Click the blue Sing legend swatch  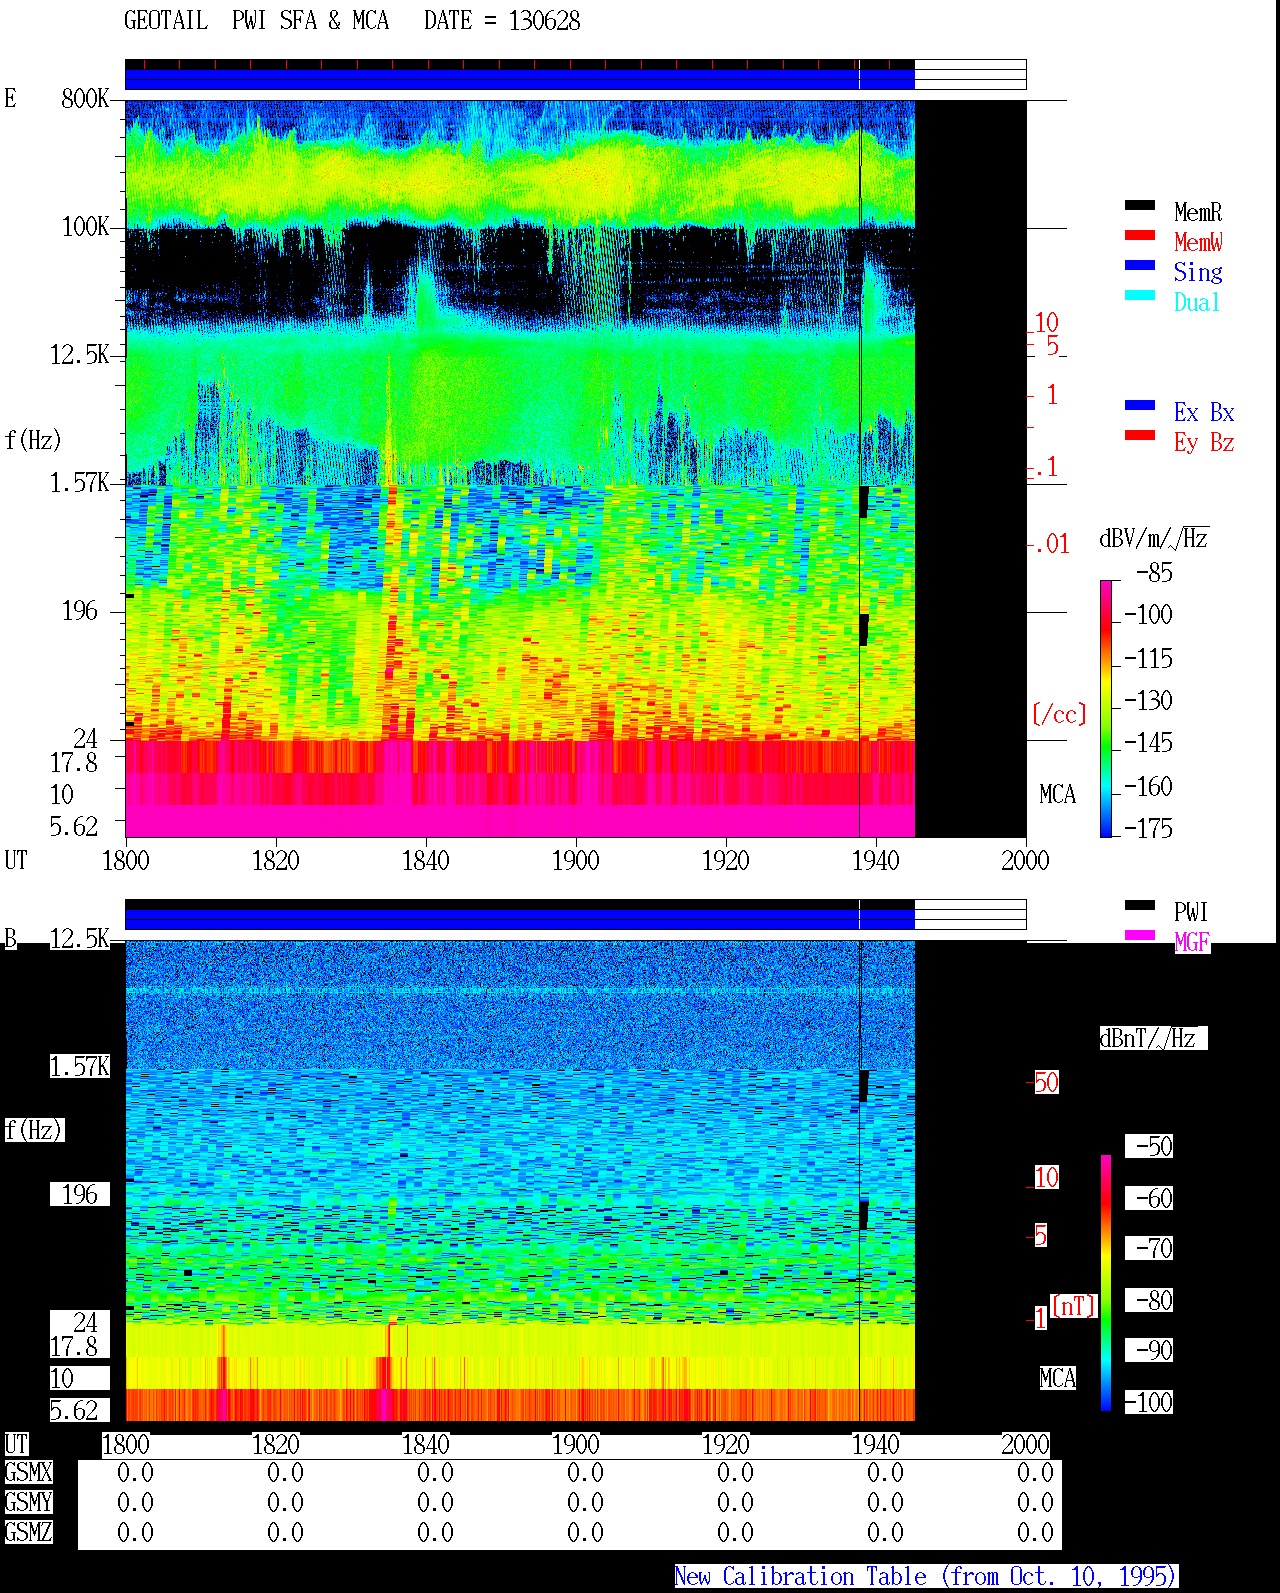click(x=1140, y=265)
